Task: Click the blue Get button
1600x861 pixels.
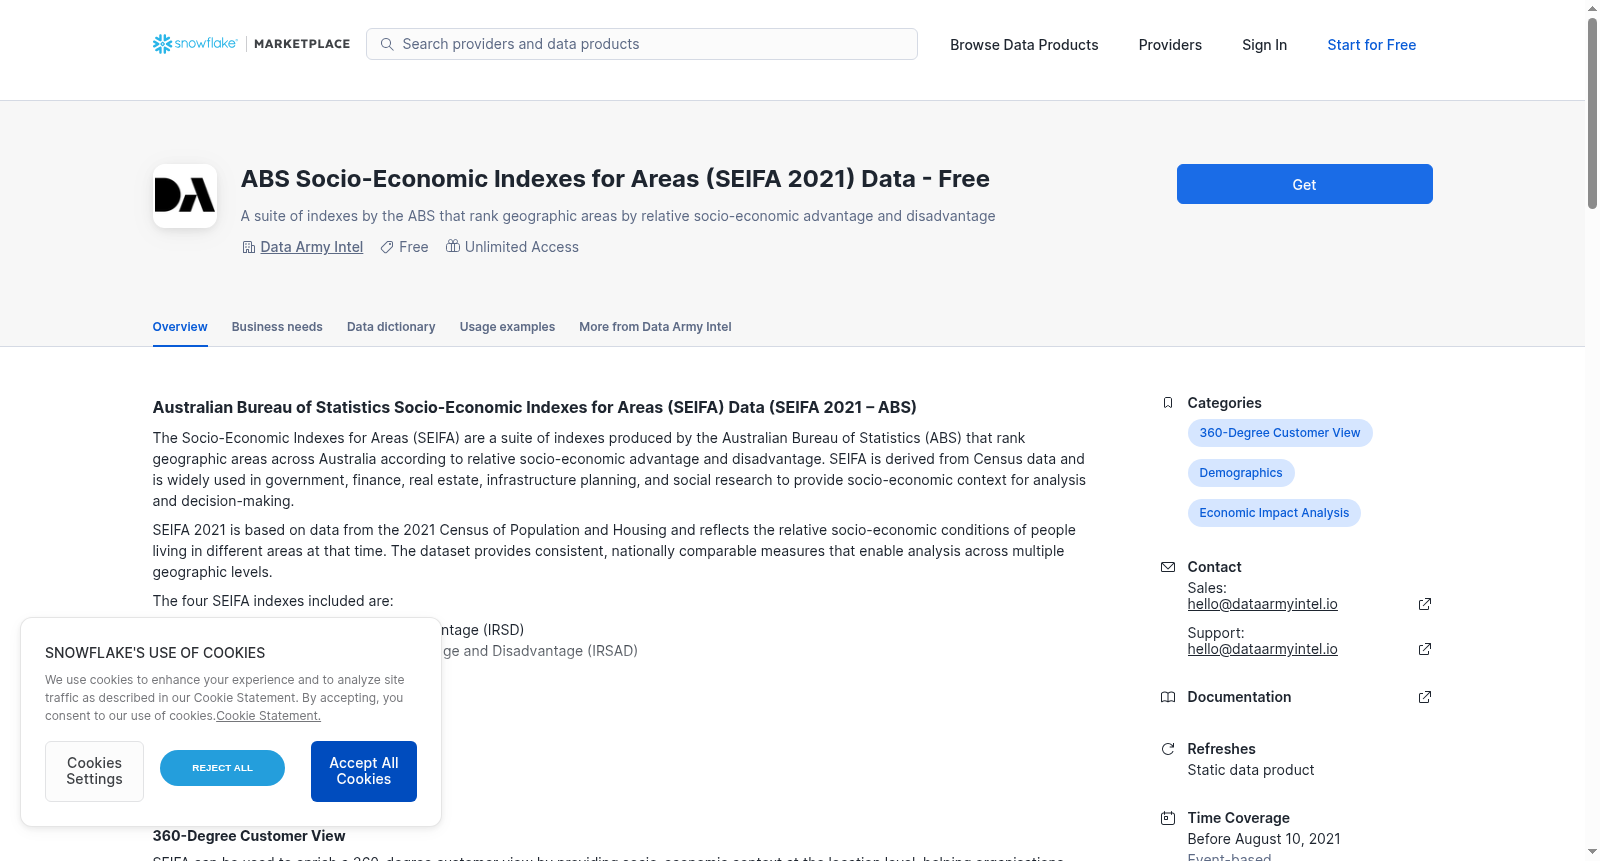Action: [1304, 184]
